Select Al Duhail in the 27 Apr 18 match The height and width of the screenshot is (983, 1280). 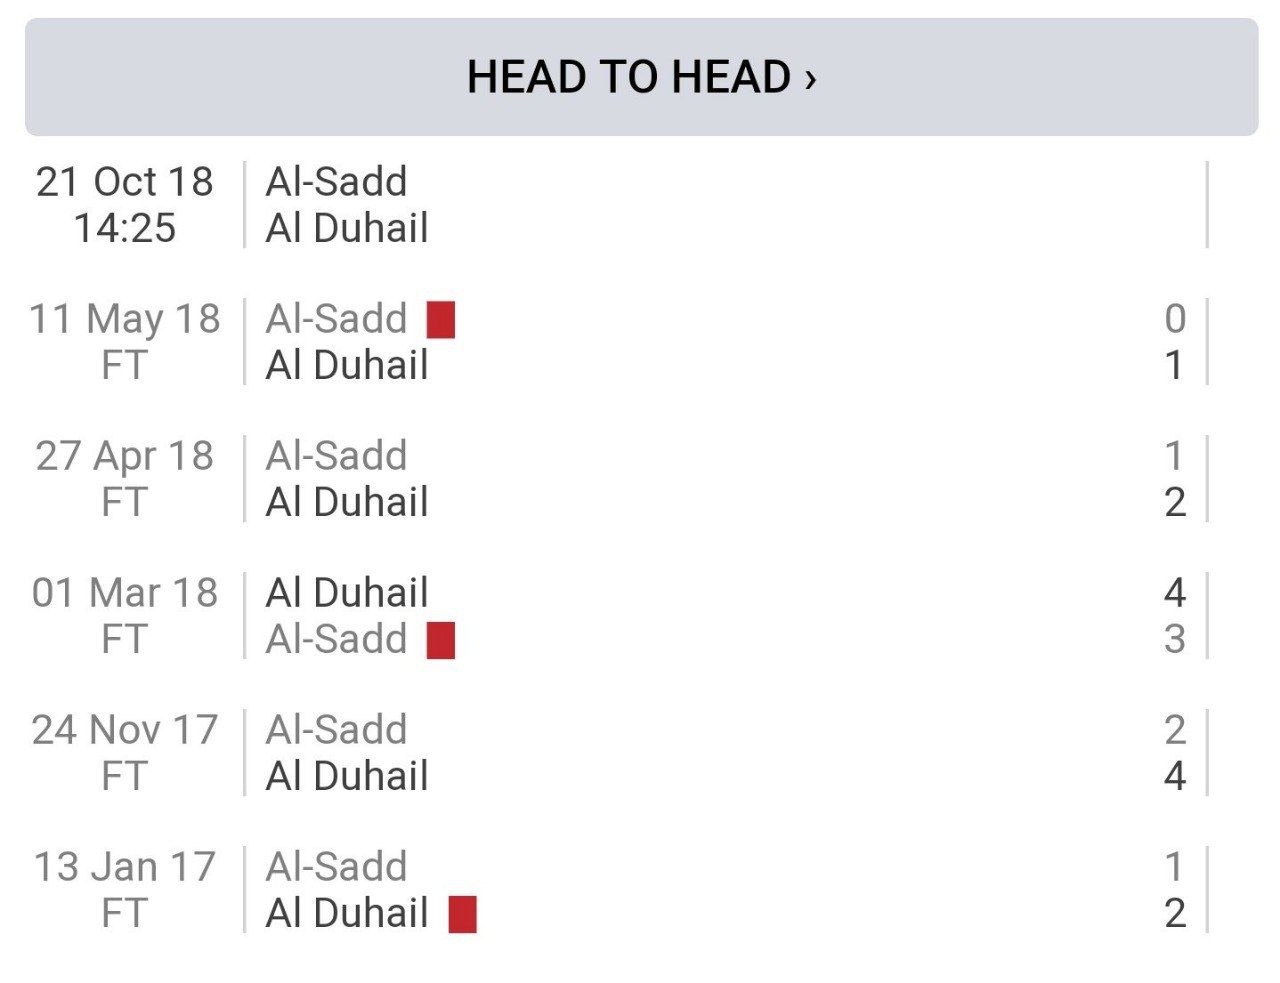tap(347, 502)
